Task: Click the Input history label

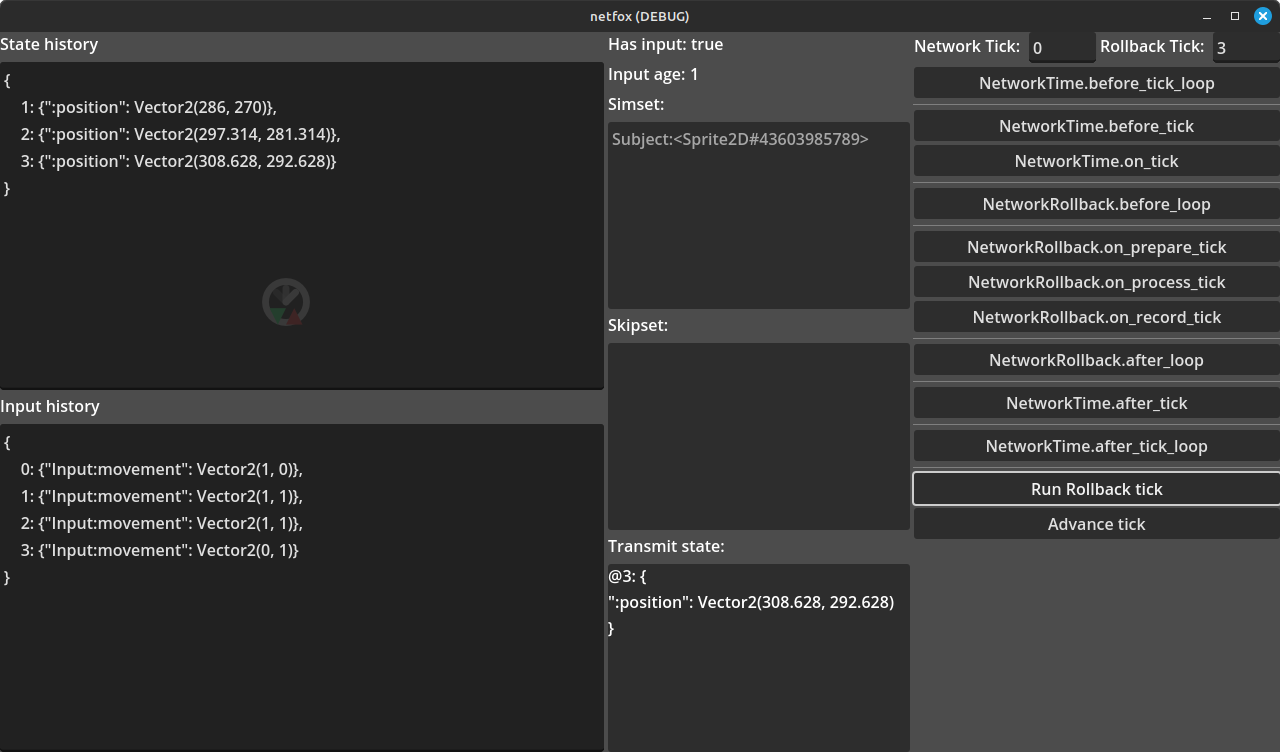Action: [50, 406]
